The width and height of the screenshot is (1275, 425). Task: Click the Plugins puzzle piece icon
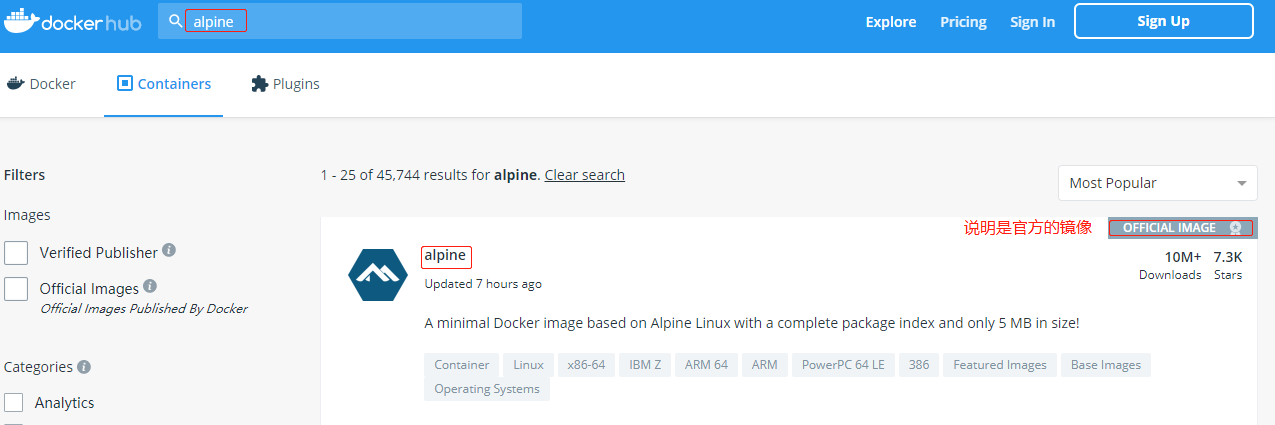260,84
